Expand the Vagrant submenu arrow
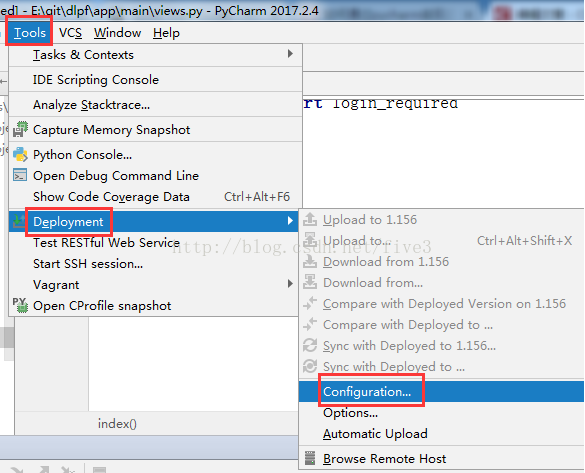Image resolution: width=585 pixels, height=473 pixels. click(290, 284)
